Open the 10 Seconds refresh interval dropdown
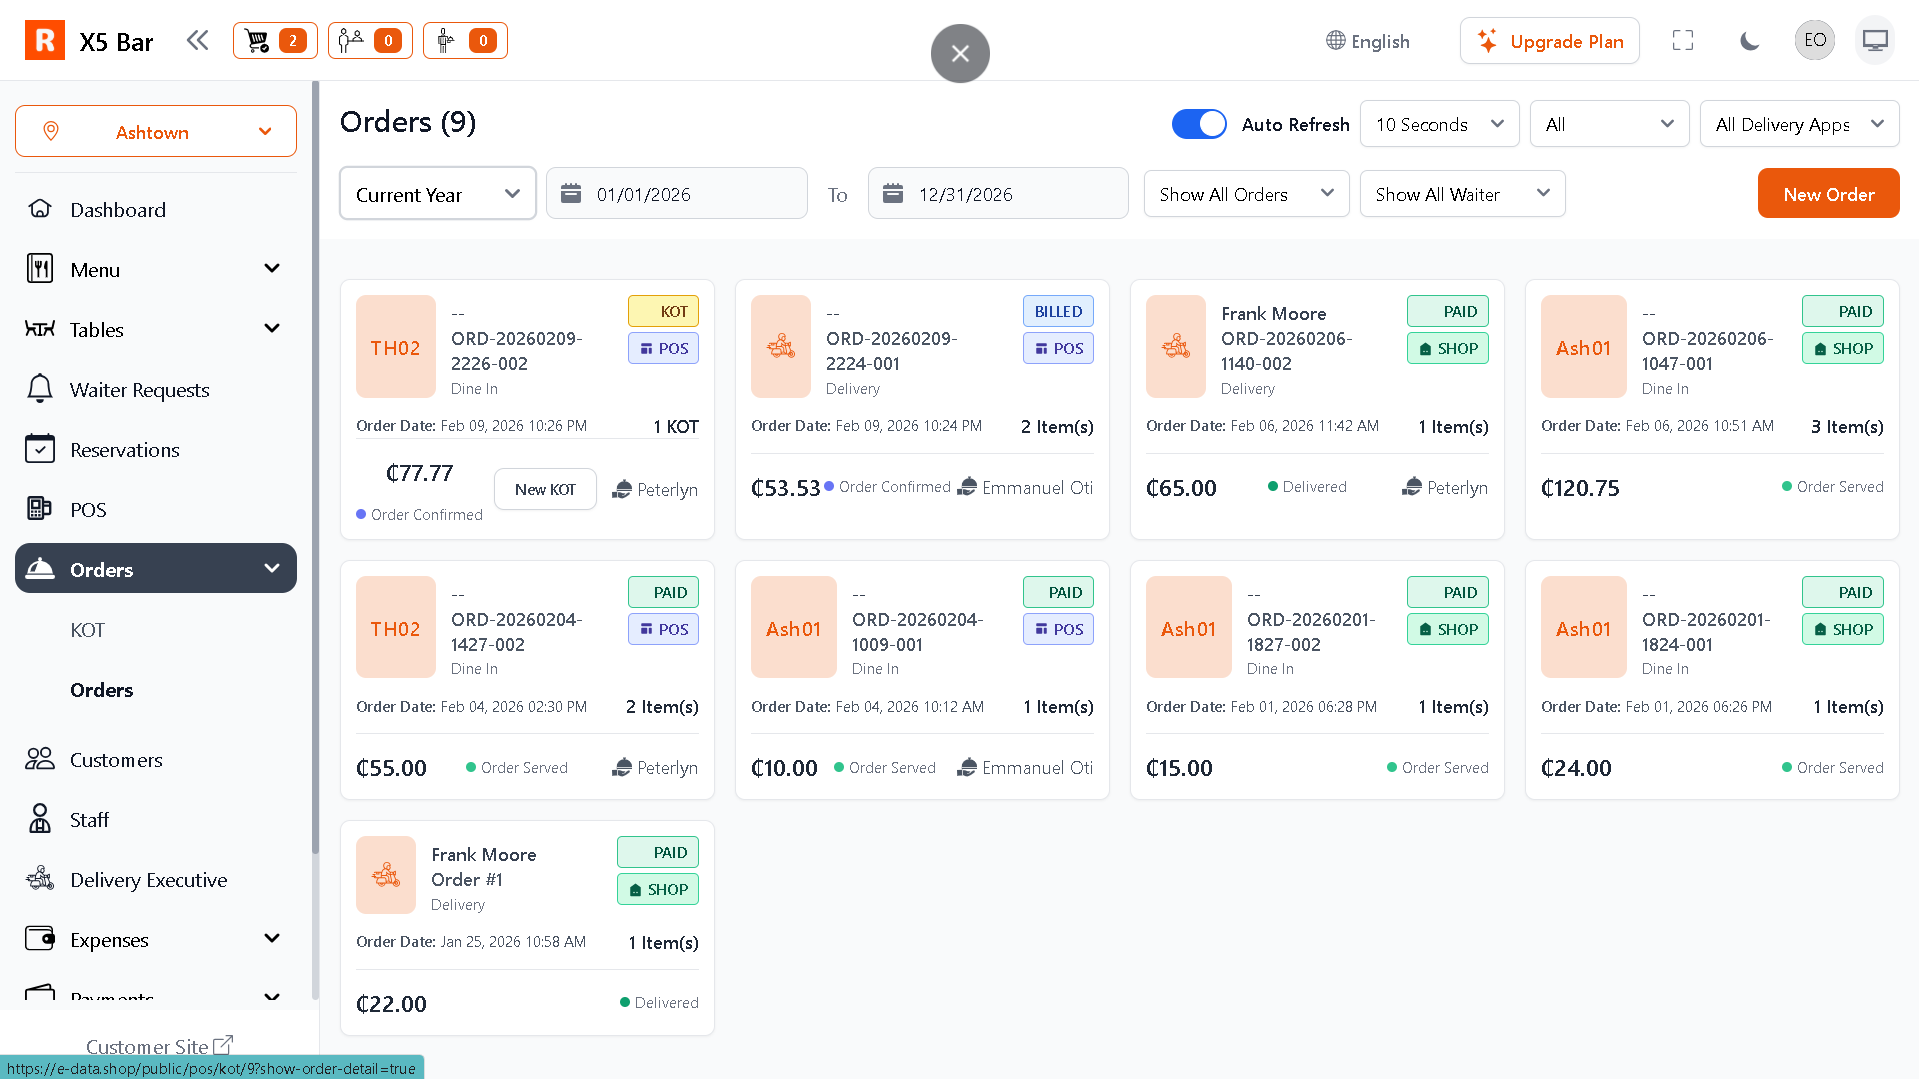 click(1438, 124)
